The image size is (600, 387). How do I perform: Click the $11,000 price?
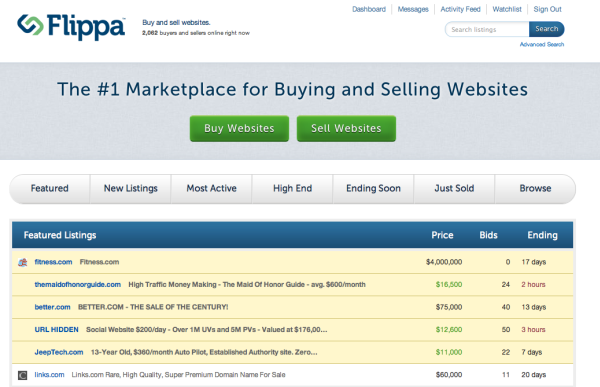tap(449, 352)
